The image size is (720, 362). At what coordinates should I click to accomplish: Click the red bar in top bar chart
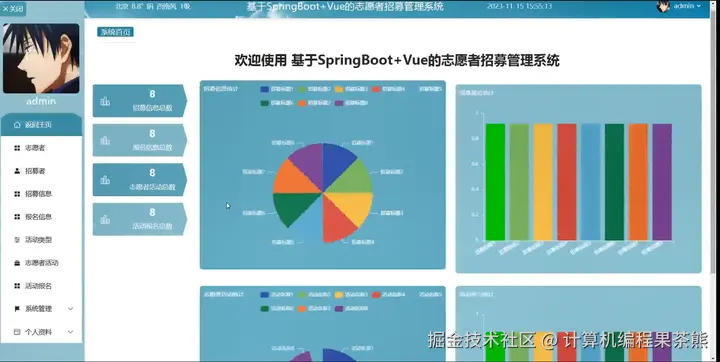tap(567, 182)
